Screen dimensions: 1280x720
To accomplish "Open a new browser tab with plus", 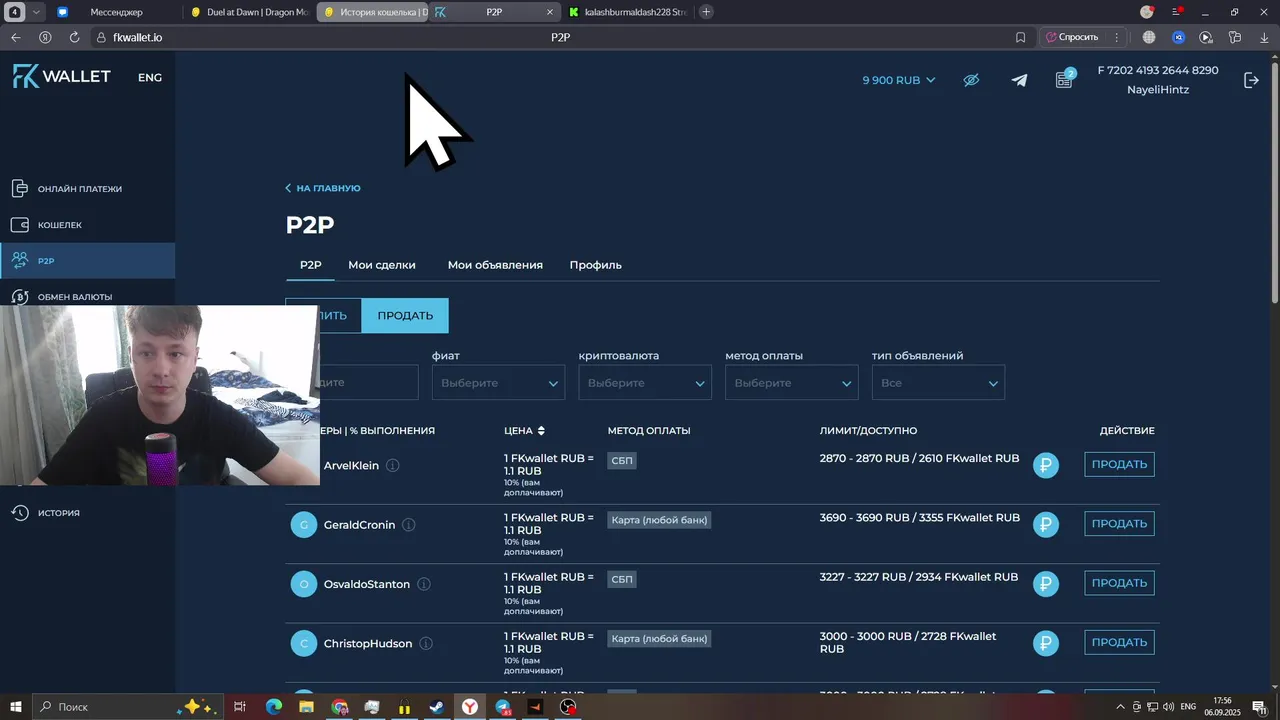I will tap(706, 12).
